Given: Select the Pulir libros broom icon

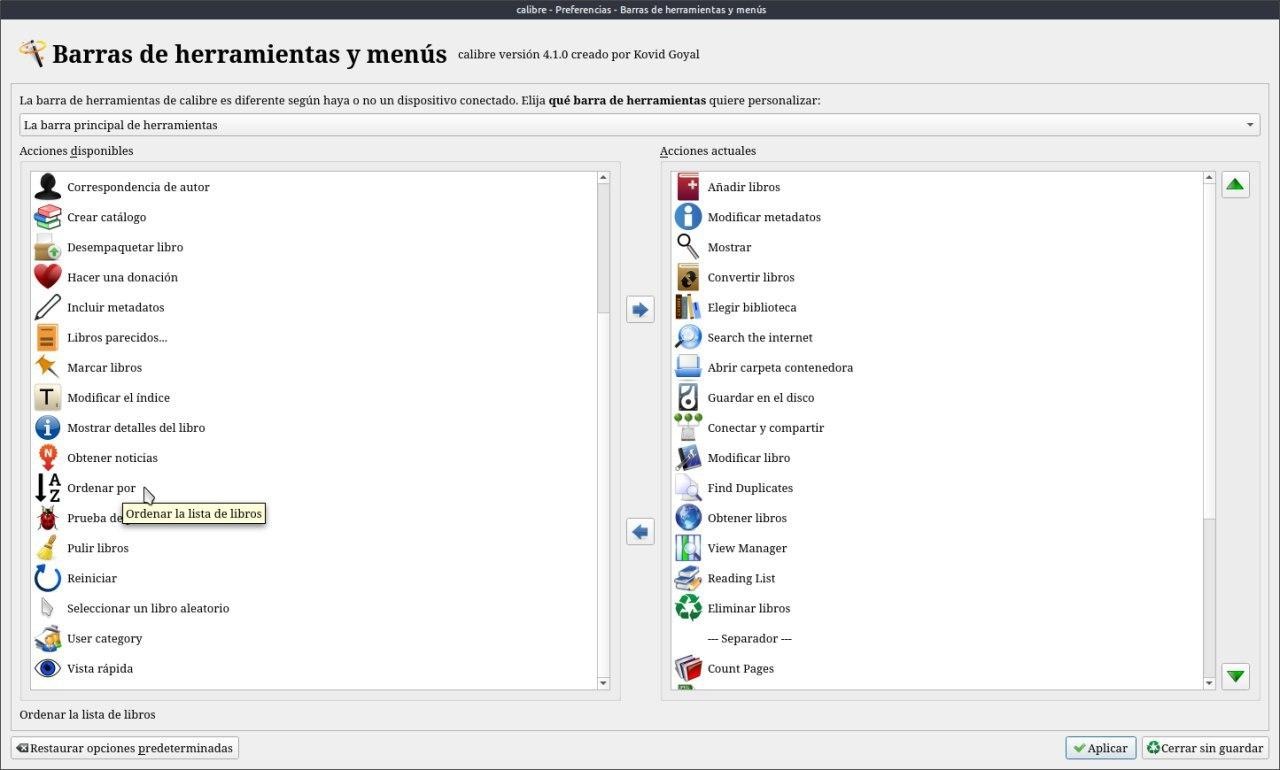Looking at the screenshot, I should pos(47,548).
